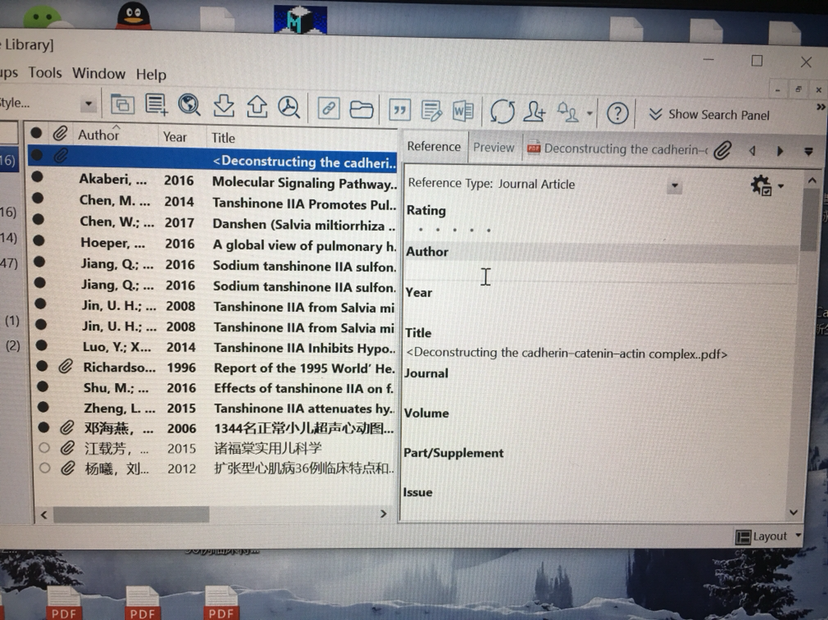Click the Help question mark icon
Screen dimensions: 828x620
(617, 113)
